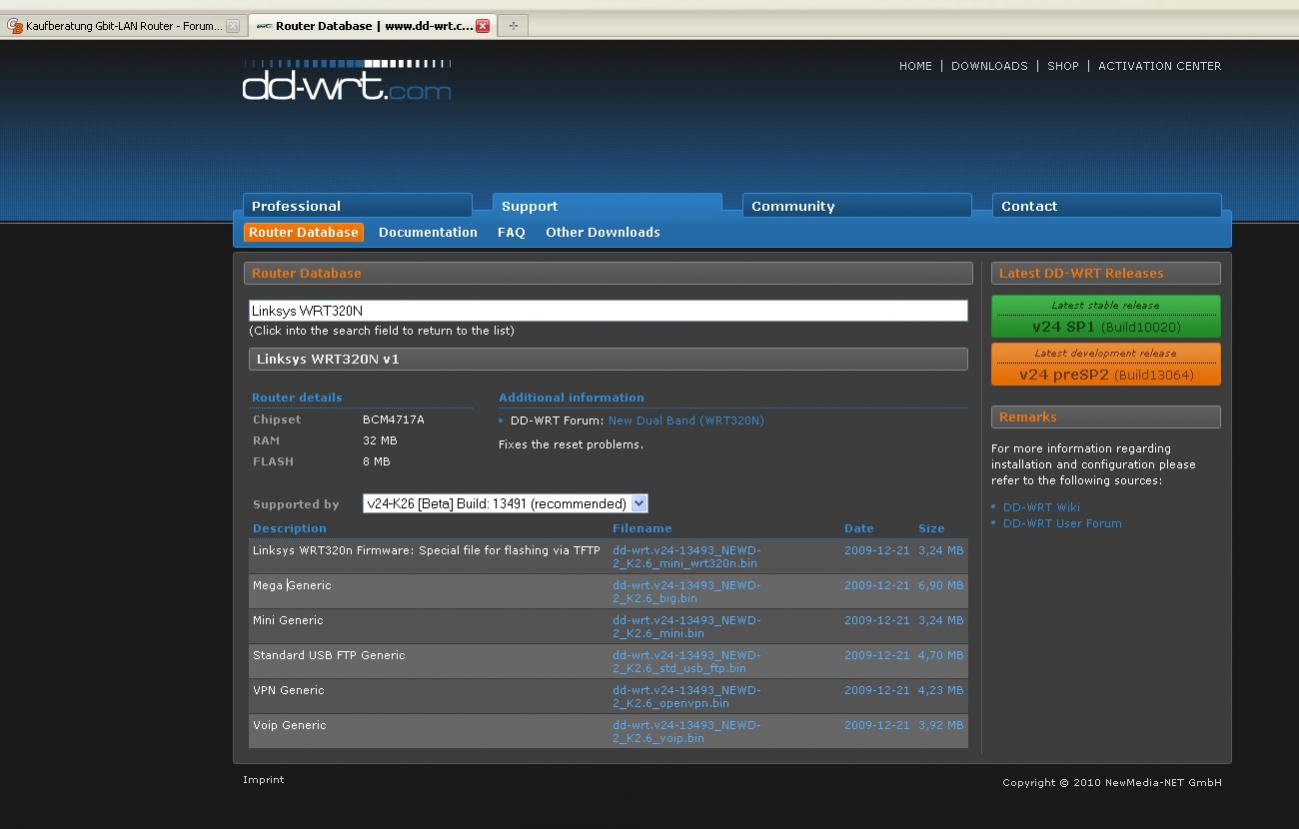Click the 6,90 MB size value

point(941,586)
